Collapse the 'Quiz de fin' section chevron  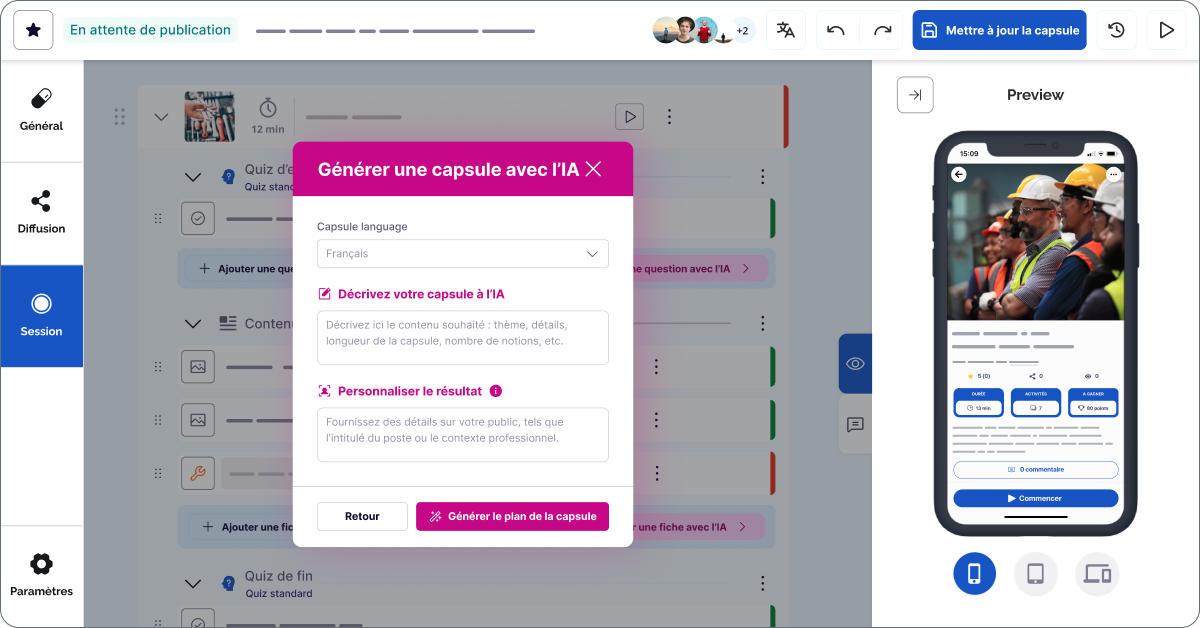tap(194, 583)
